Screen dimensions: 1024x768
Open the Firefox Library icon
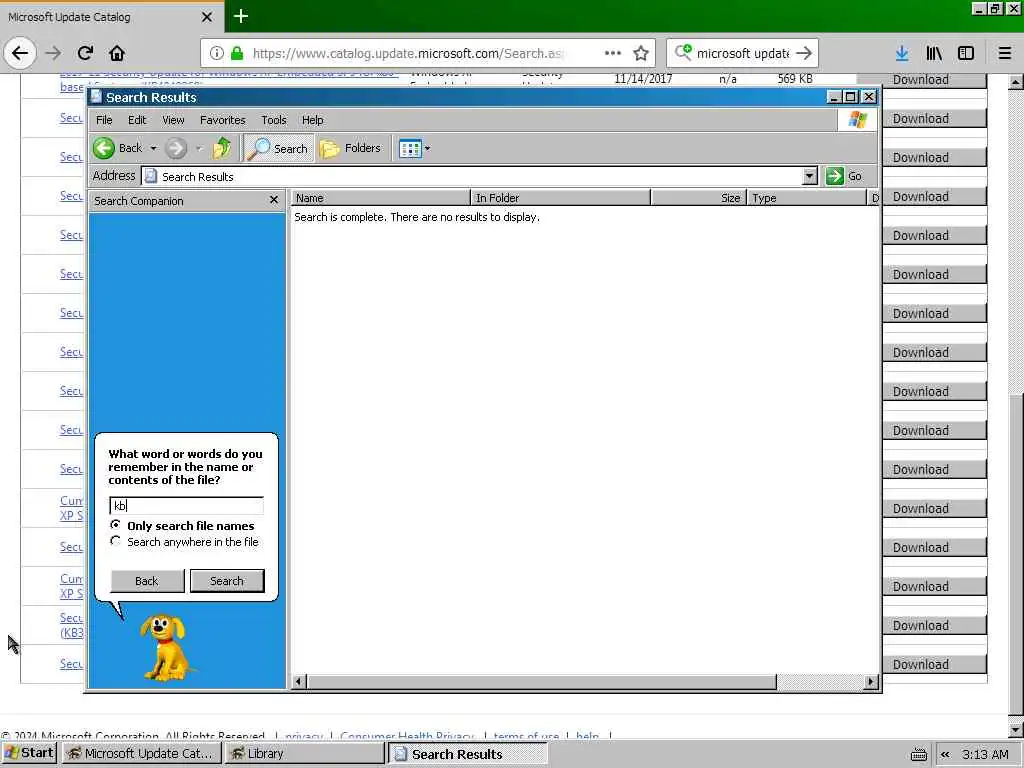click(x=934, y=53)
